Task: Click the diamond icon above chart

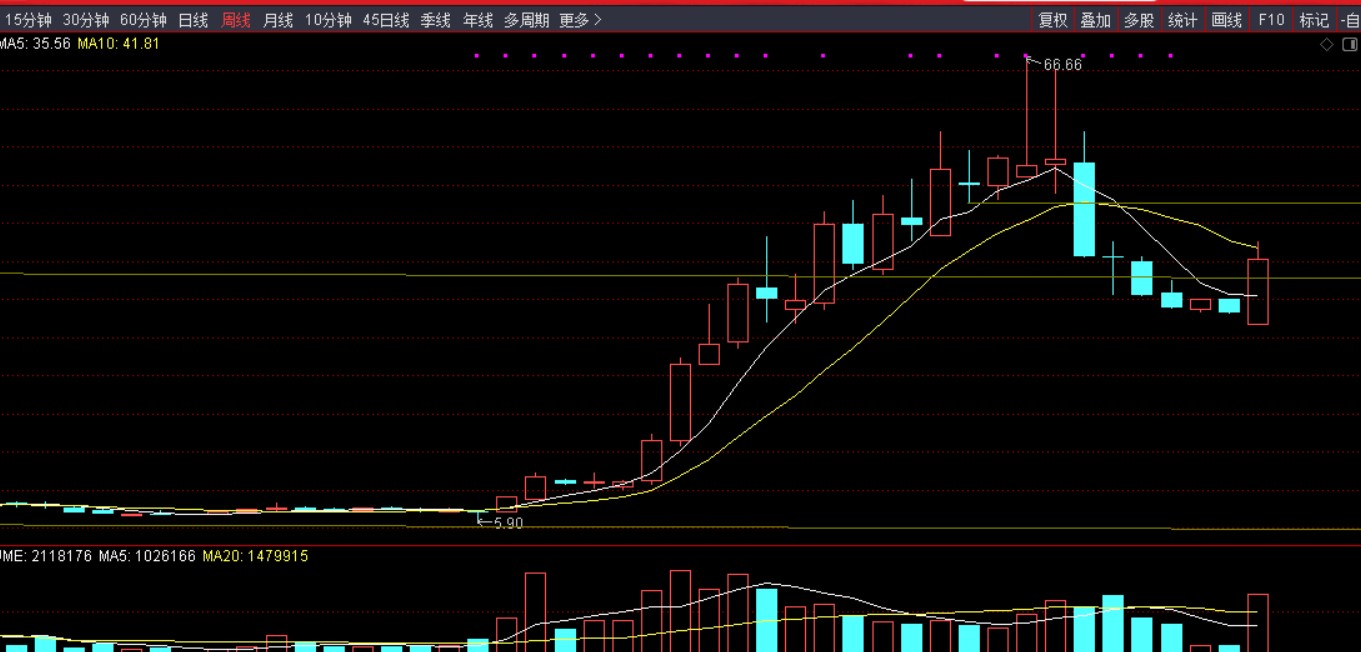Action: point(1327,45)
